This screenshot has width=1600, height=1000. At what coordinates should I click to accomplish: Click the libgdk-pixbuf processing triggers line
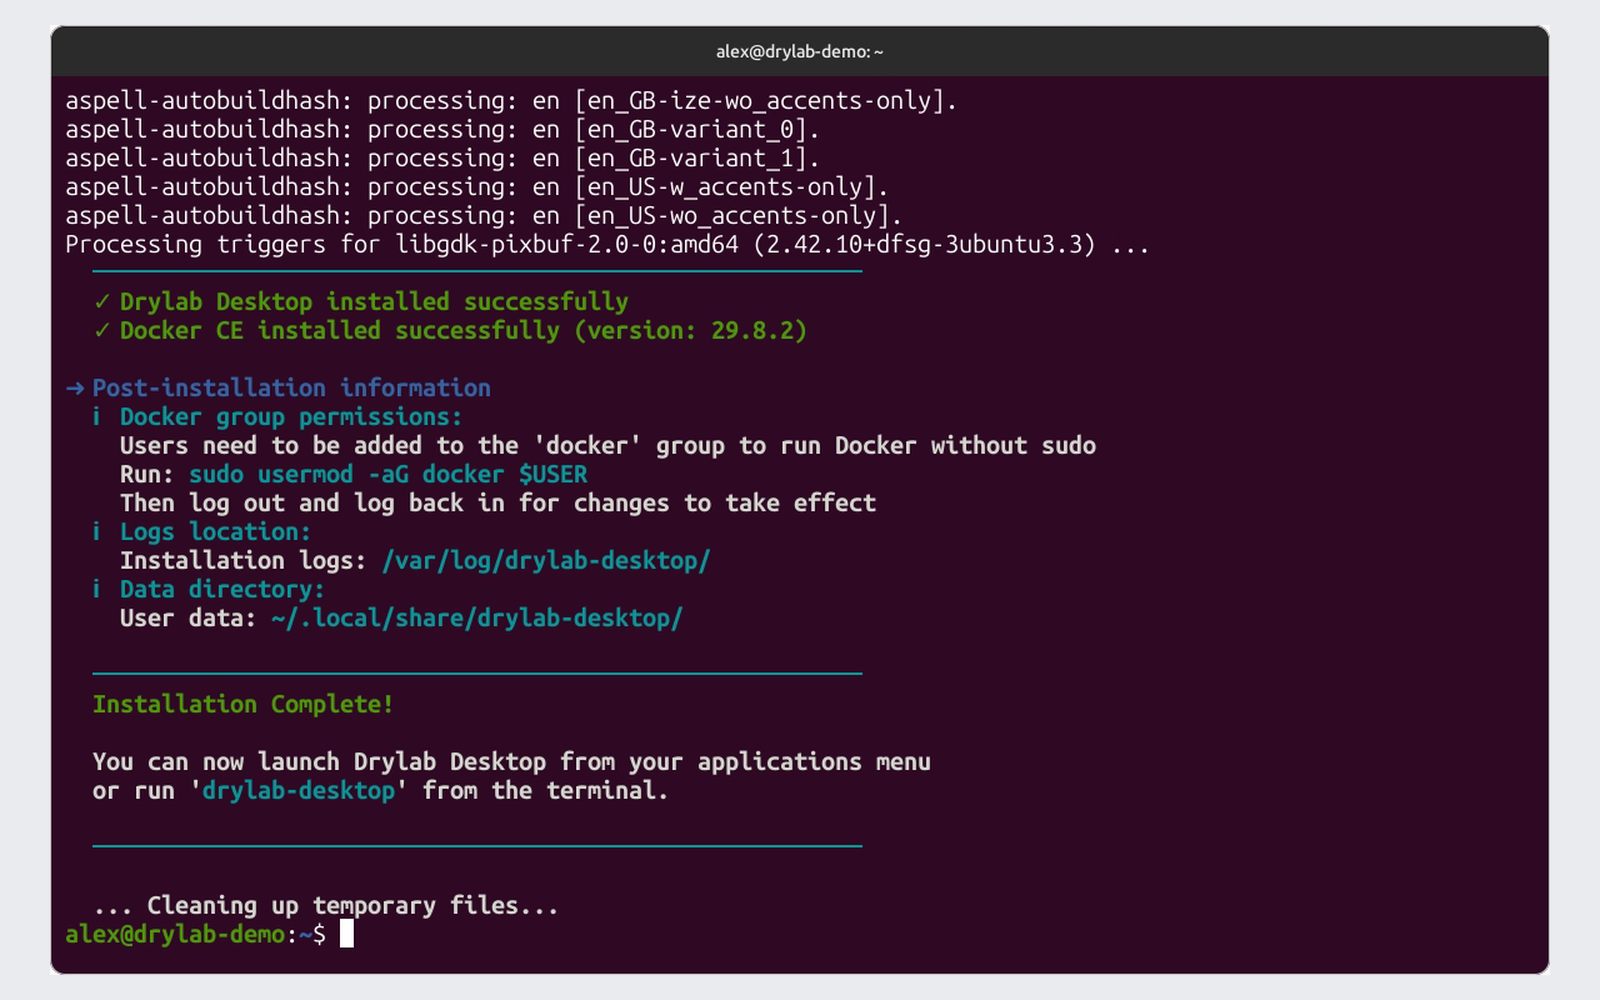[607, 245]
